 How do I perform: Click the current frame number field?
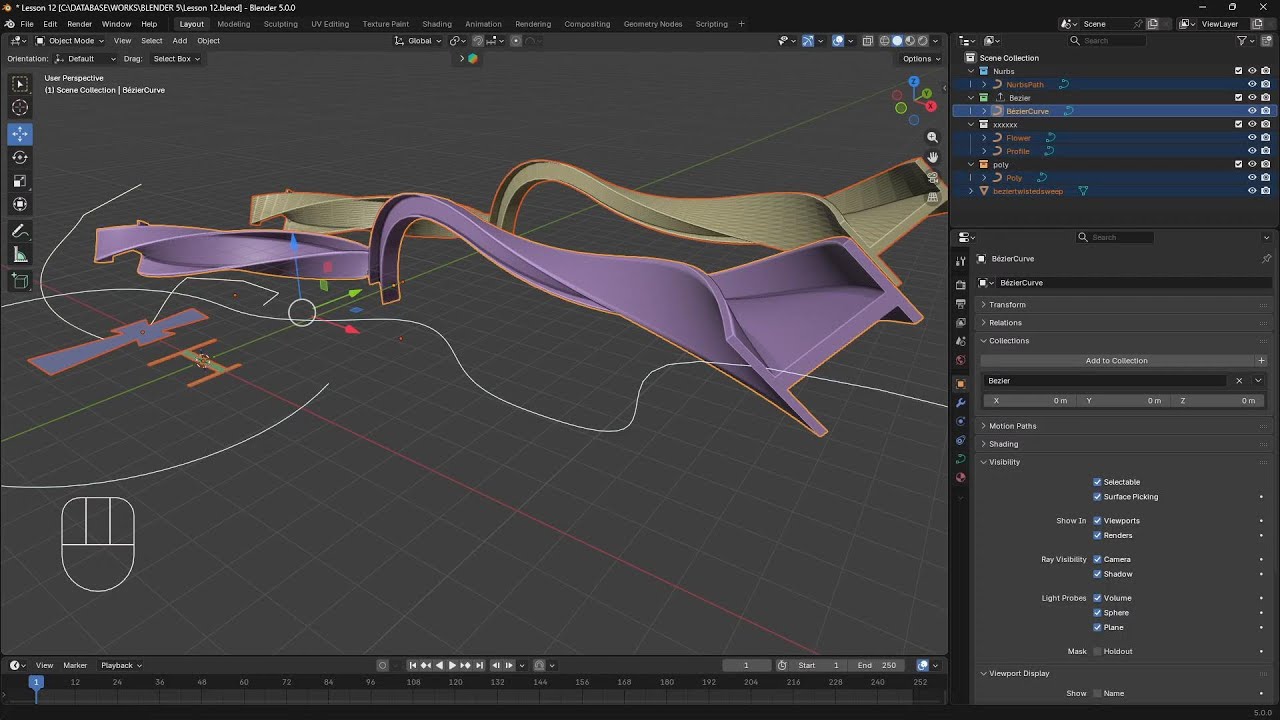(x=746, y=665)
